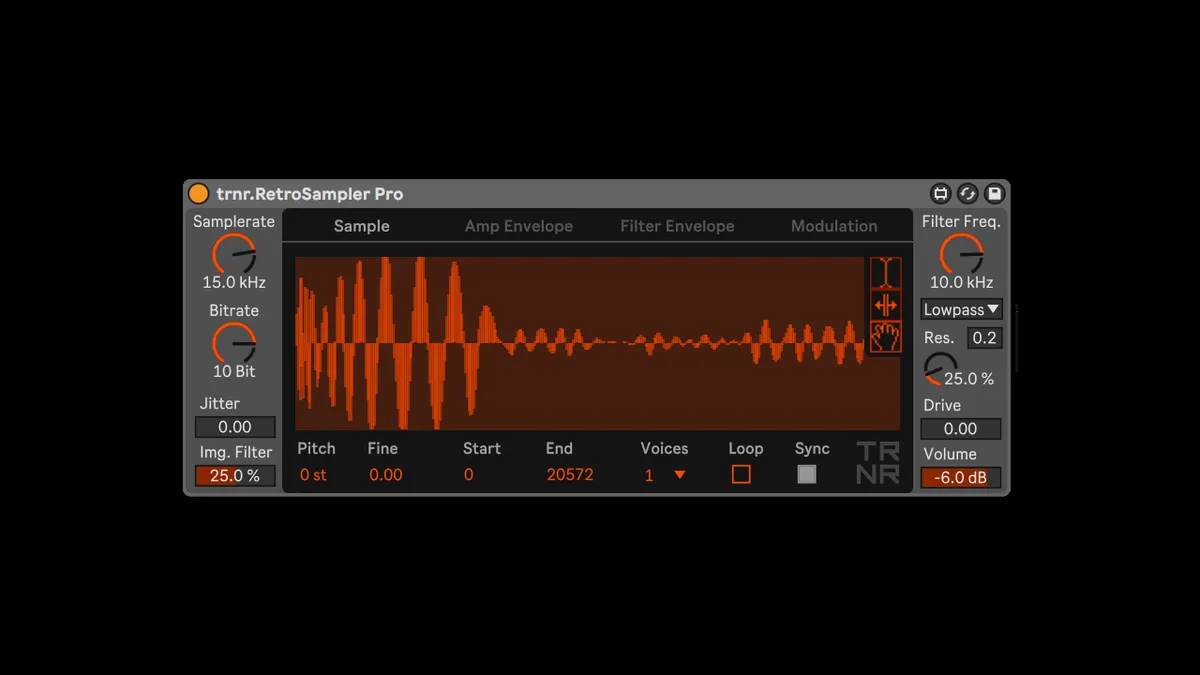Image resolution: width=1200 pixels, height=675 pixels.
Task: Click the circular arrows reload icon
Action: (x=967, y=194)
